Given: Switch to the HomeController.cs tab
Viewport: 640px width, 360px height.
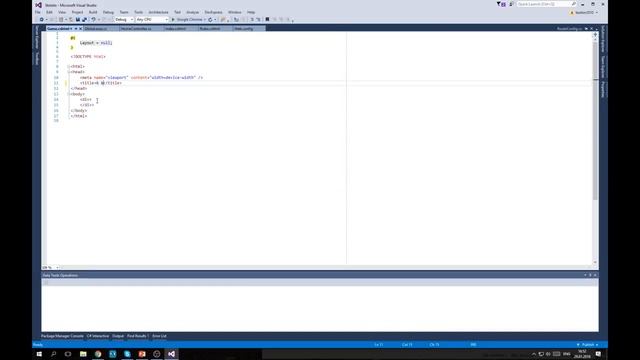Looking at the screenshot, I should point(141,29).
